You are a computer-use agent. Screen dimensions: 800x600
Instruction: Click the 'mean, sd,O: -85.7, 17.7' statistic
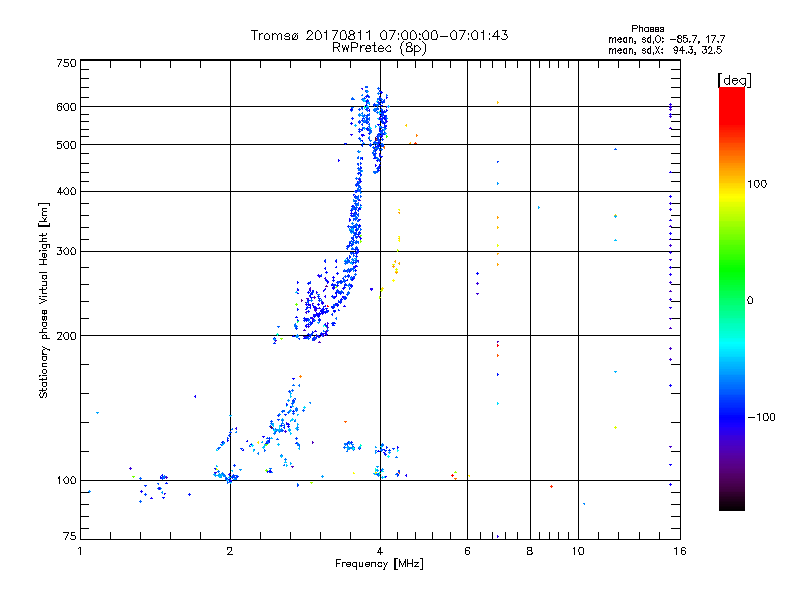666,39
